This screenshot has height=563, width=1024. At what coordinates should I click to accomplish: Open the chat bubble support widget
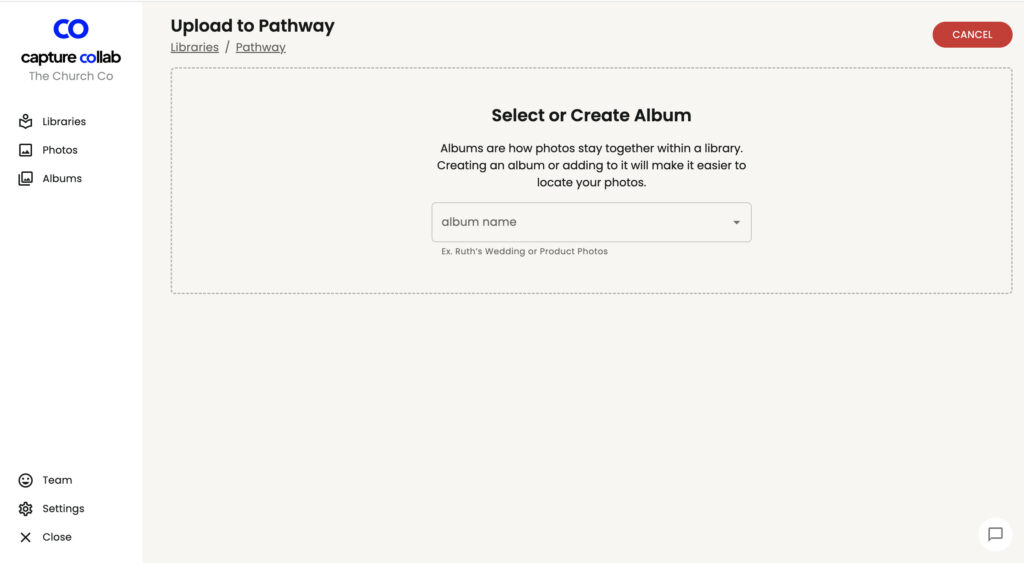tap(995, 534)
